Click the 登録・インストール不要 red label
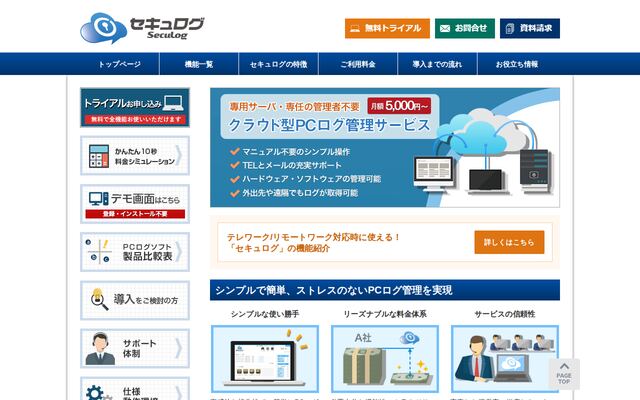The width and height of the screenshot is (640, 400). click(135, 214)
